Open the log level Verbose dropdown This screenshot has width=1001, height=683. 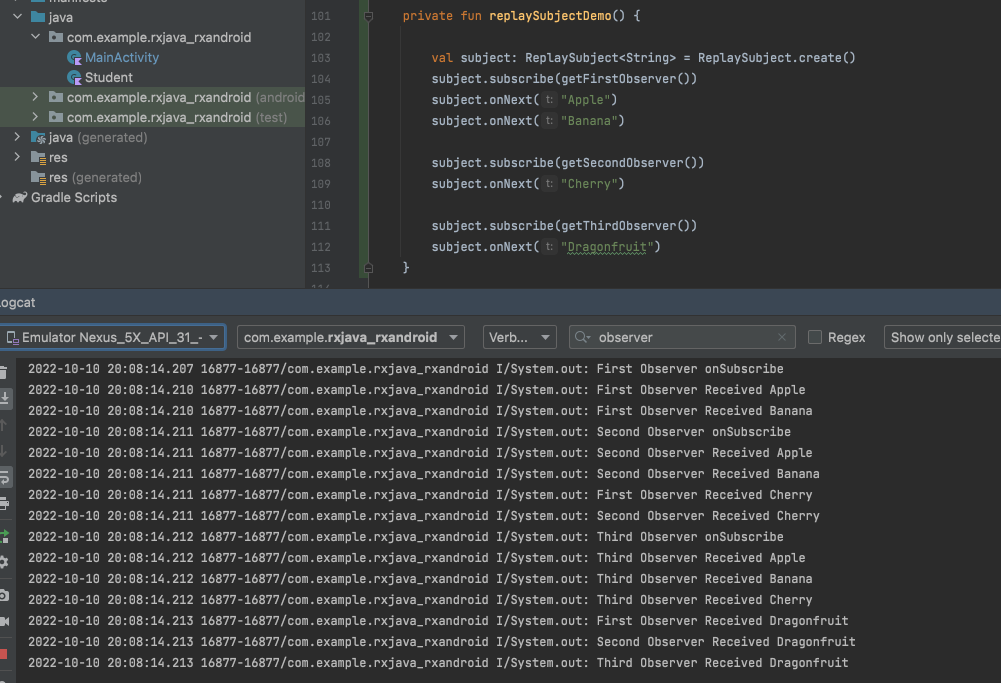519,337
